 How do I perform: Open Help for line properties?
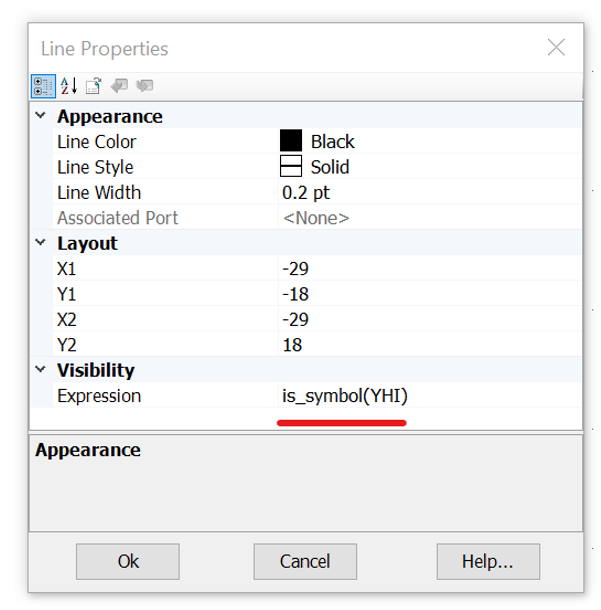[488, 561]
